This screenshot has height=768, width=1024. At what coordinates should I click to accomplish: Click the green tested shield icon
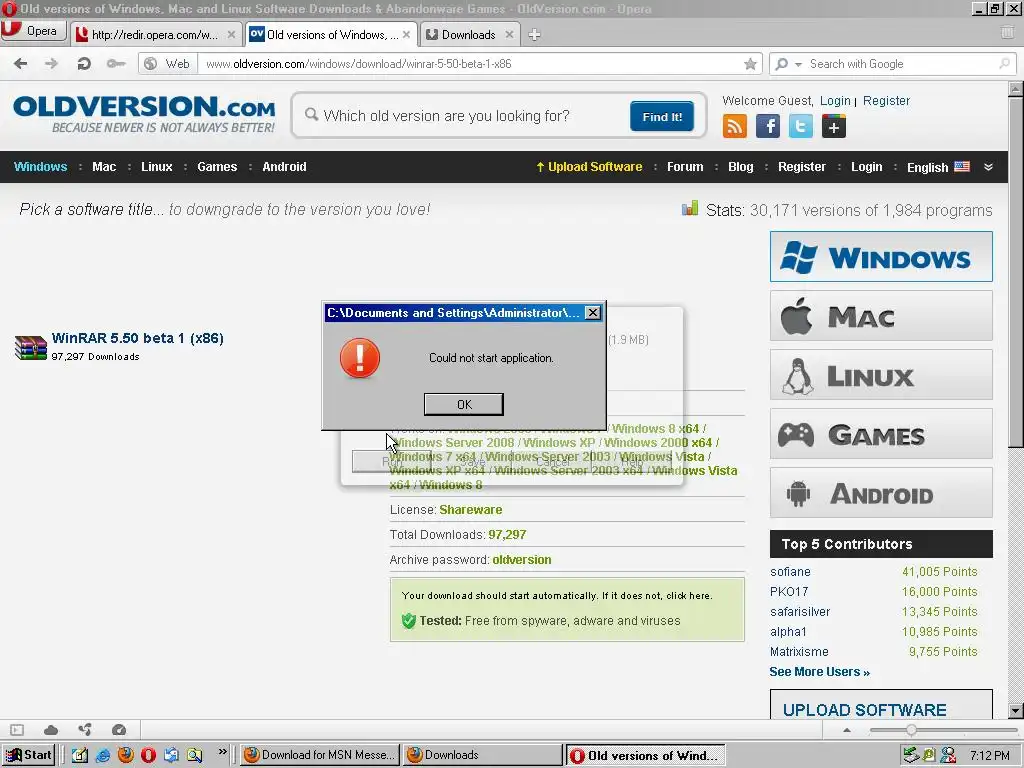409,620
